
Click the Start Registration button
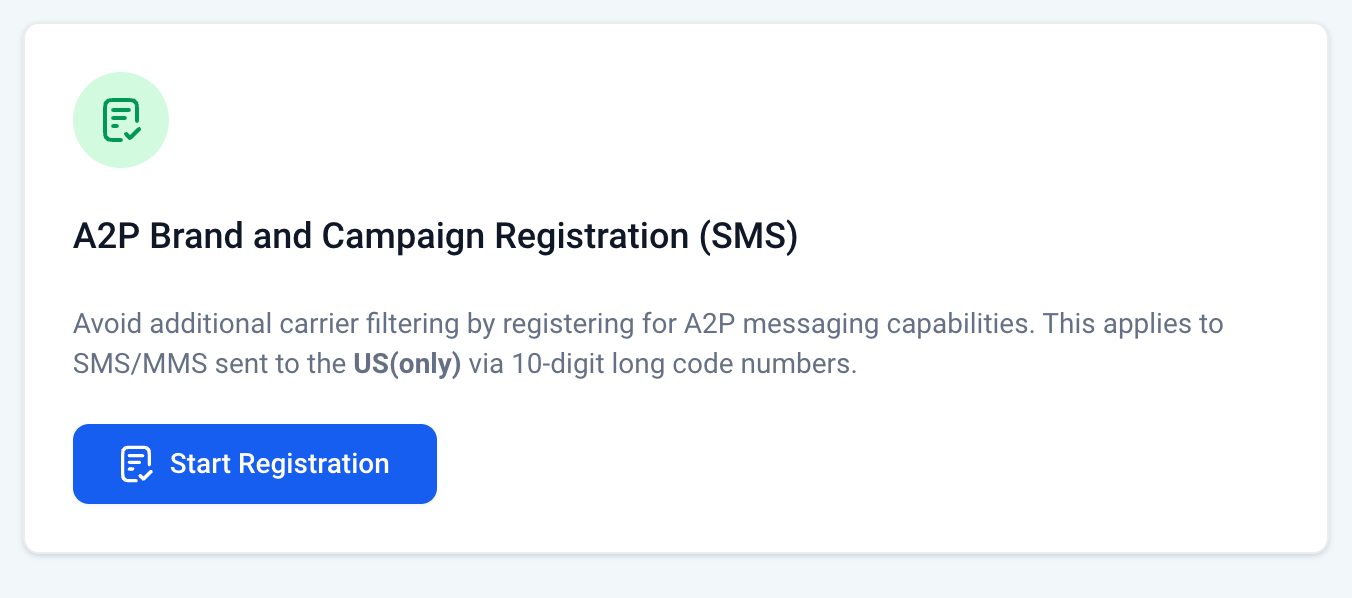coord(255,464)
